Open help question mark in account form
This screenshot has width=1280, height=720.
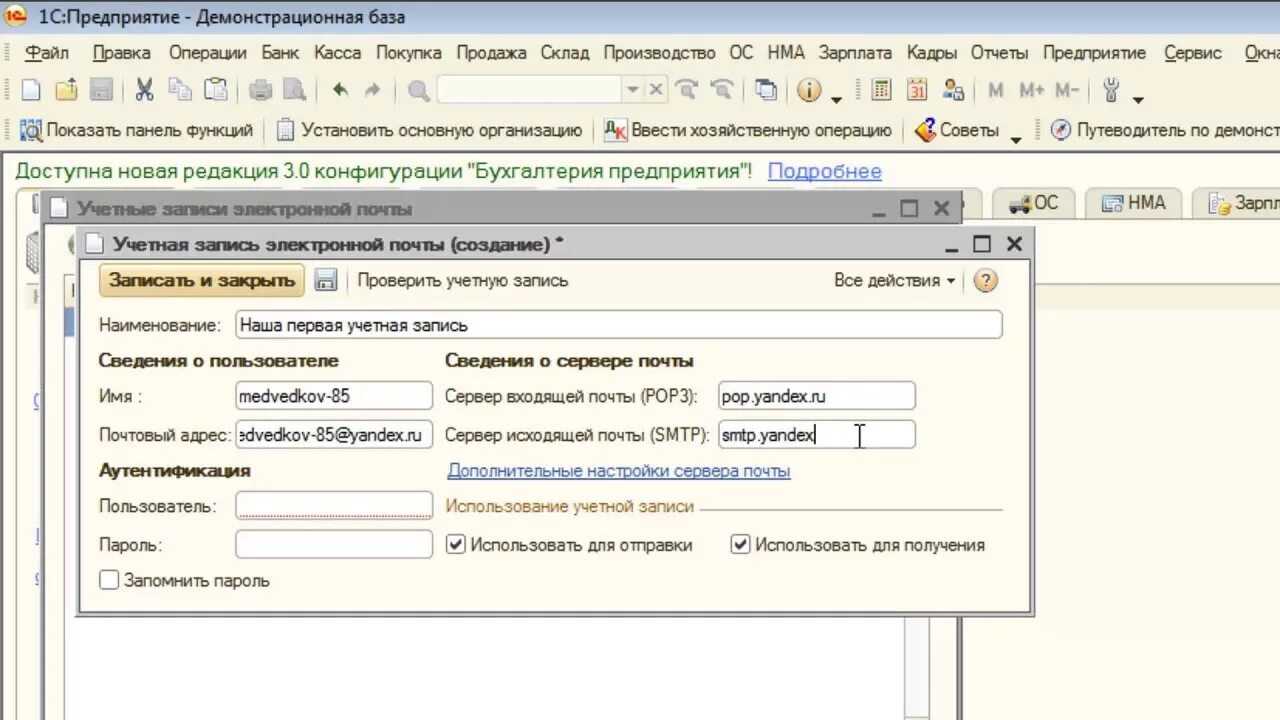[985, 281]
